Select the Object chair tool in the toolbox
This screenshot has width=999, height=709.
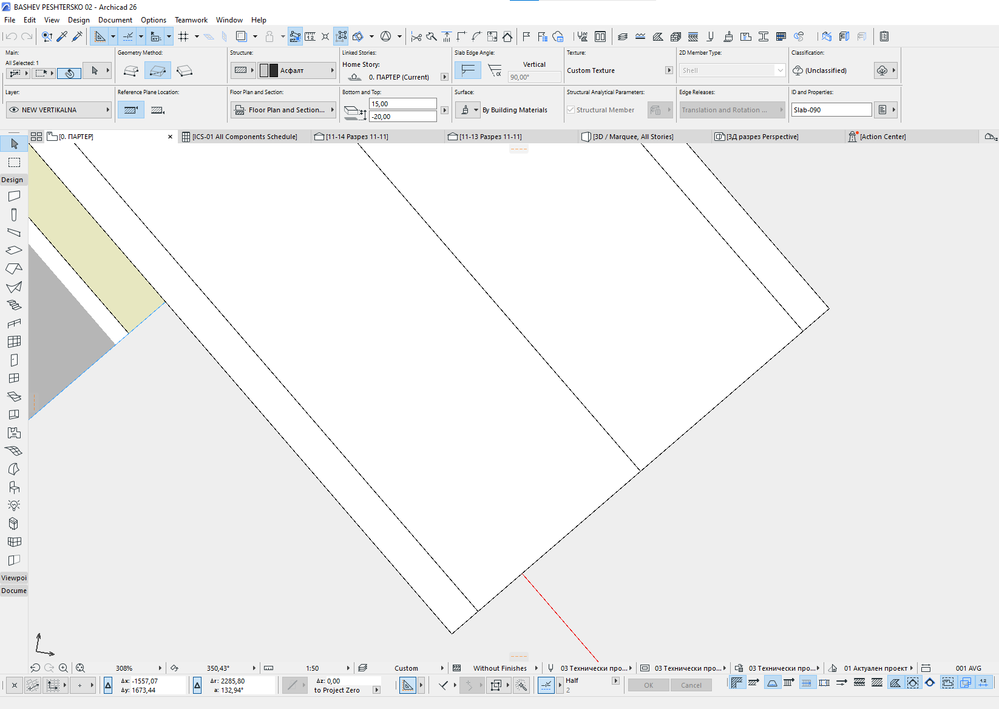pos(14,487)
